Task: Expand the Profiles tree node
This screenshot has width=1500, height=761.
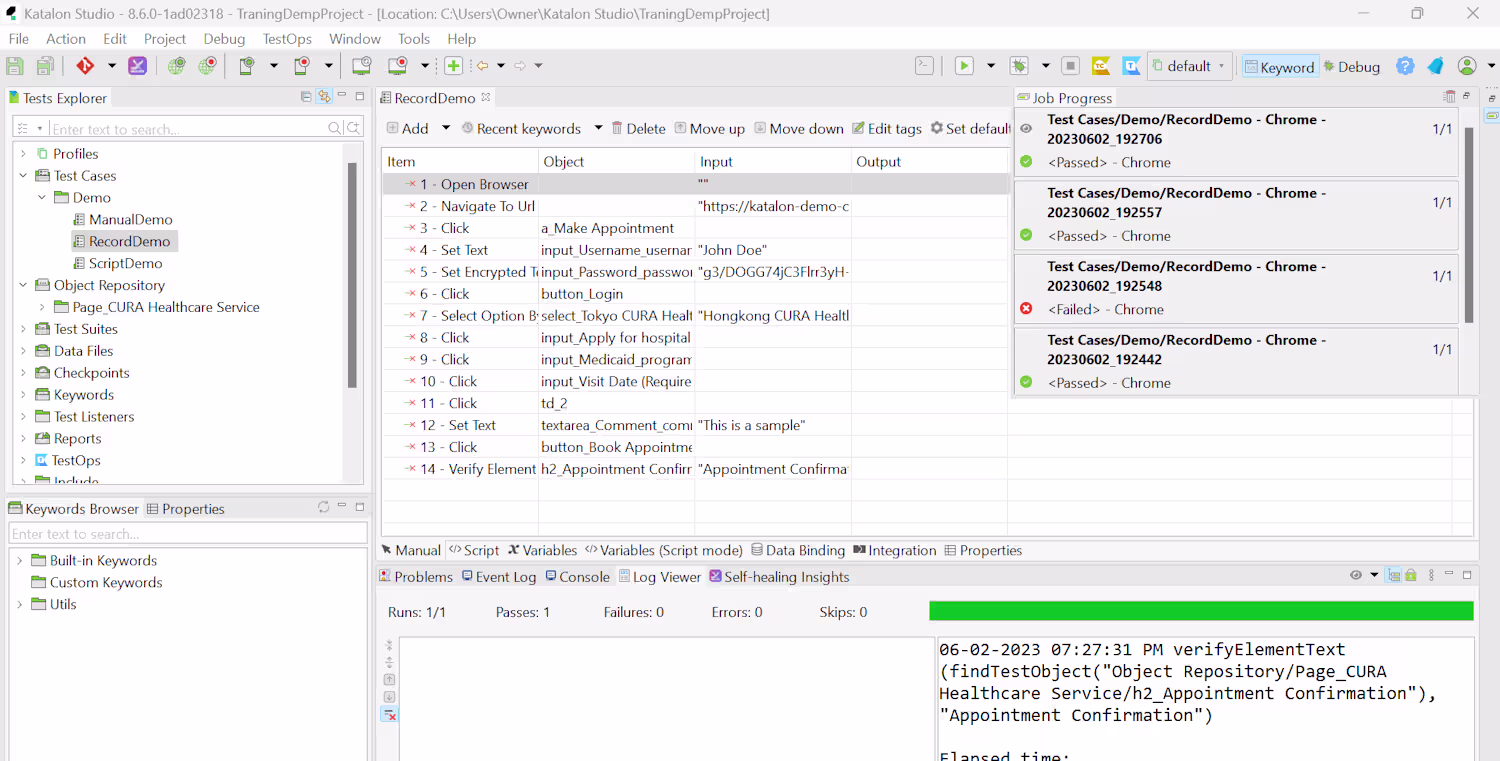Action: [x=23, y=154]
